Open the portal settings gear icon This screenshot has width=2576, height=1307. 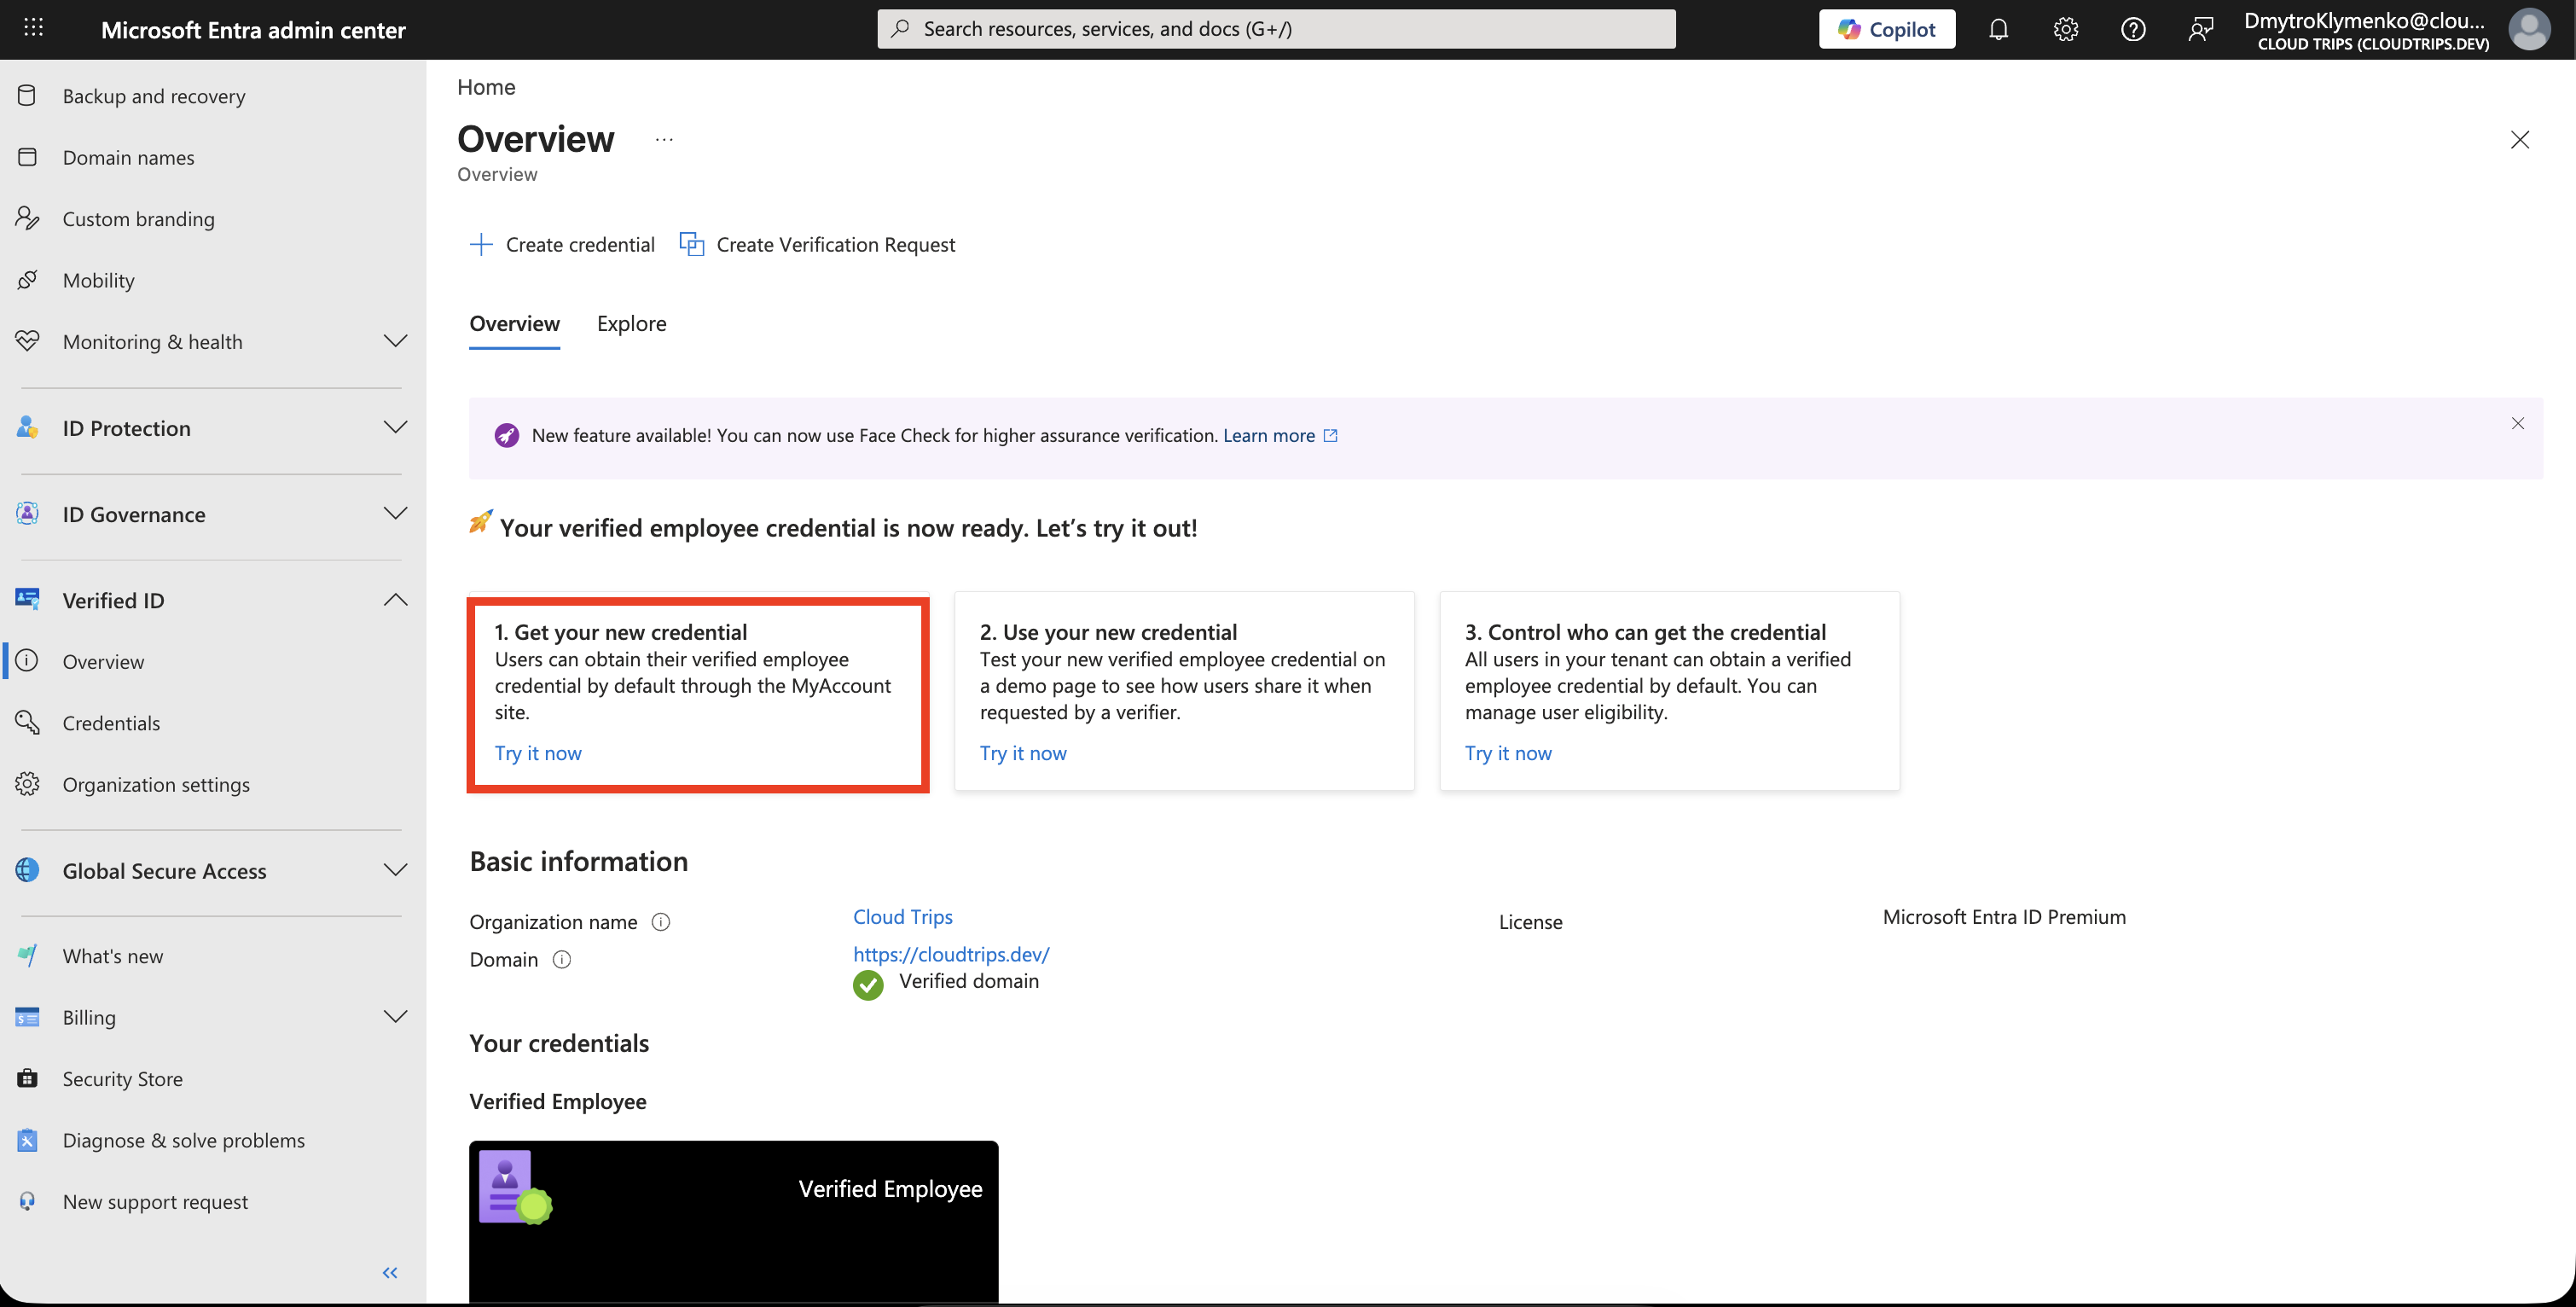pyautogui.click(x=2065, y=29)
